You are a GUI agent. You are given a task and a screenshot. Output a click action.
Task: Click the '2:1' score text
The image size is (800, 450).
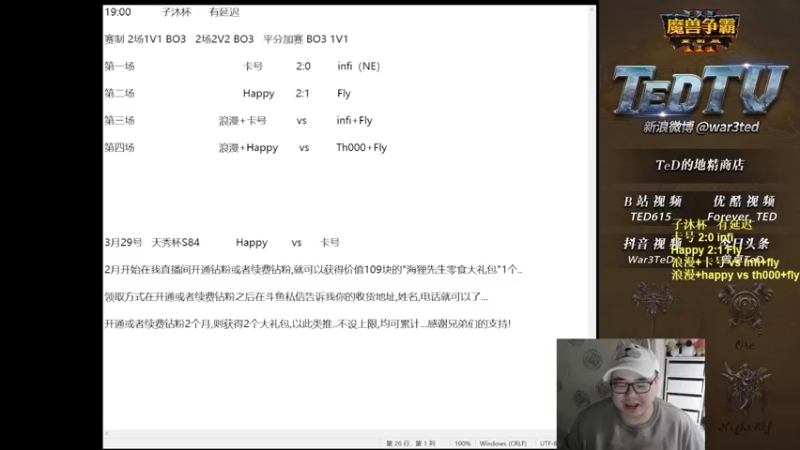(x=302, y=93)
